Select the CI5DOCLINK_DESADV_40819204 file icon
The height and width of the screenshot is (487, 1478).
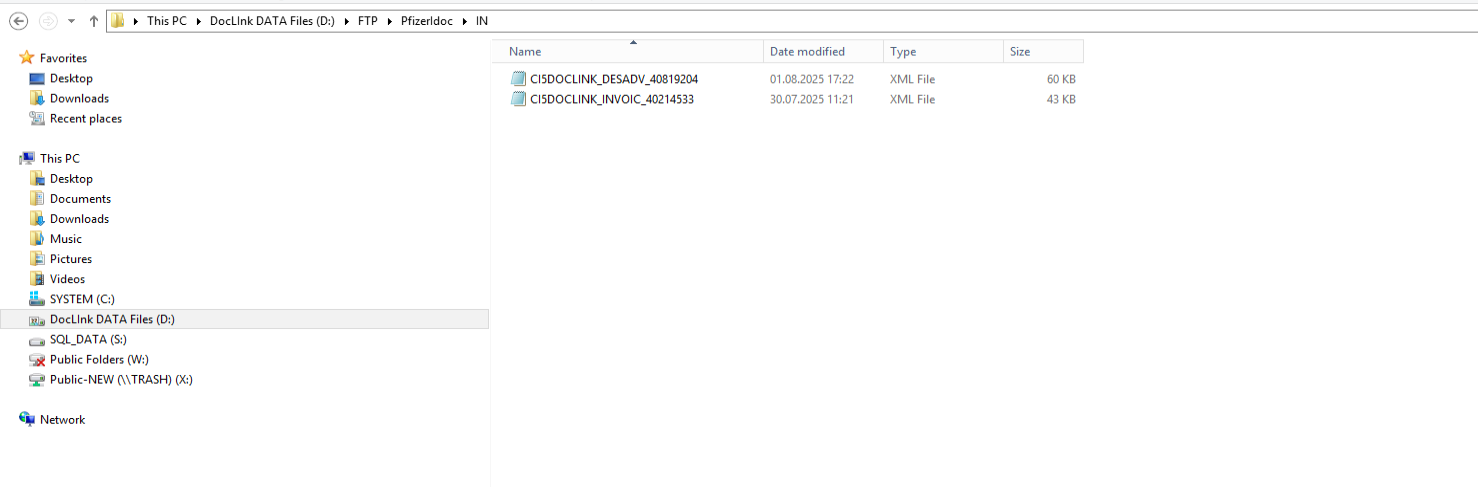tap(518, 79)
